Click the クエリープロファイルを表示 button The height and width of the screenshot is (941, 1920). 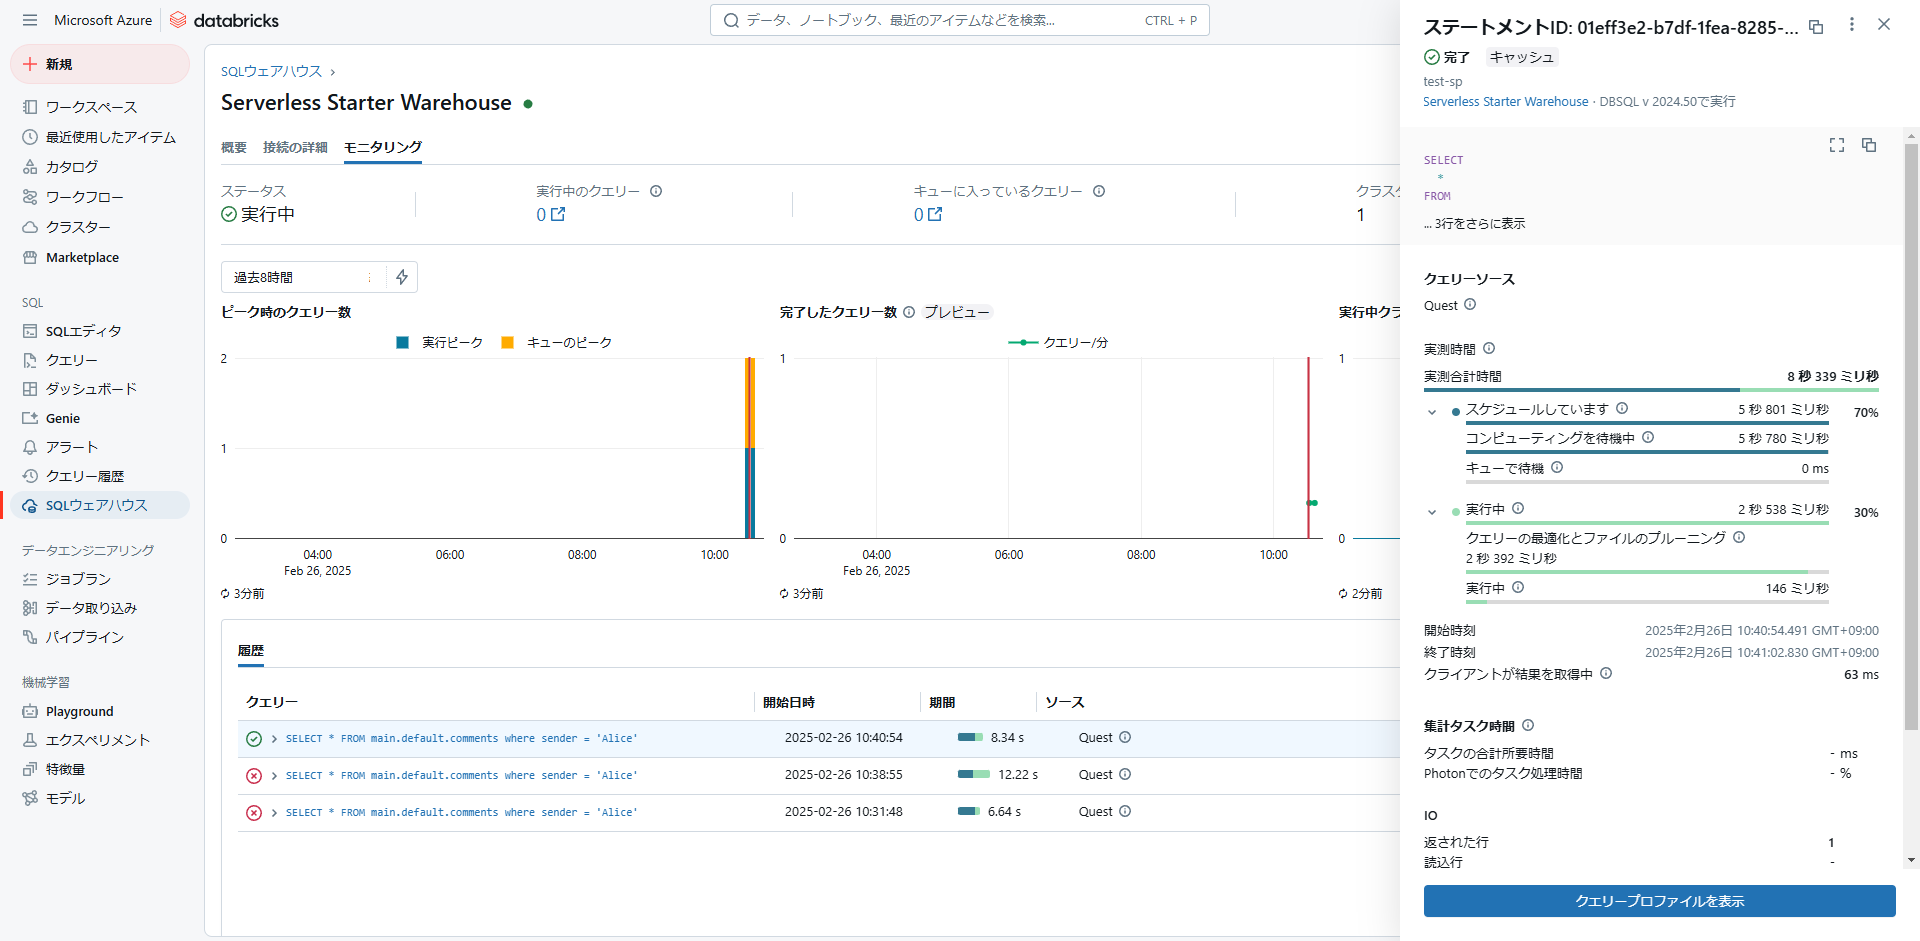tap(1658, 901)
